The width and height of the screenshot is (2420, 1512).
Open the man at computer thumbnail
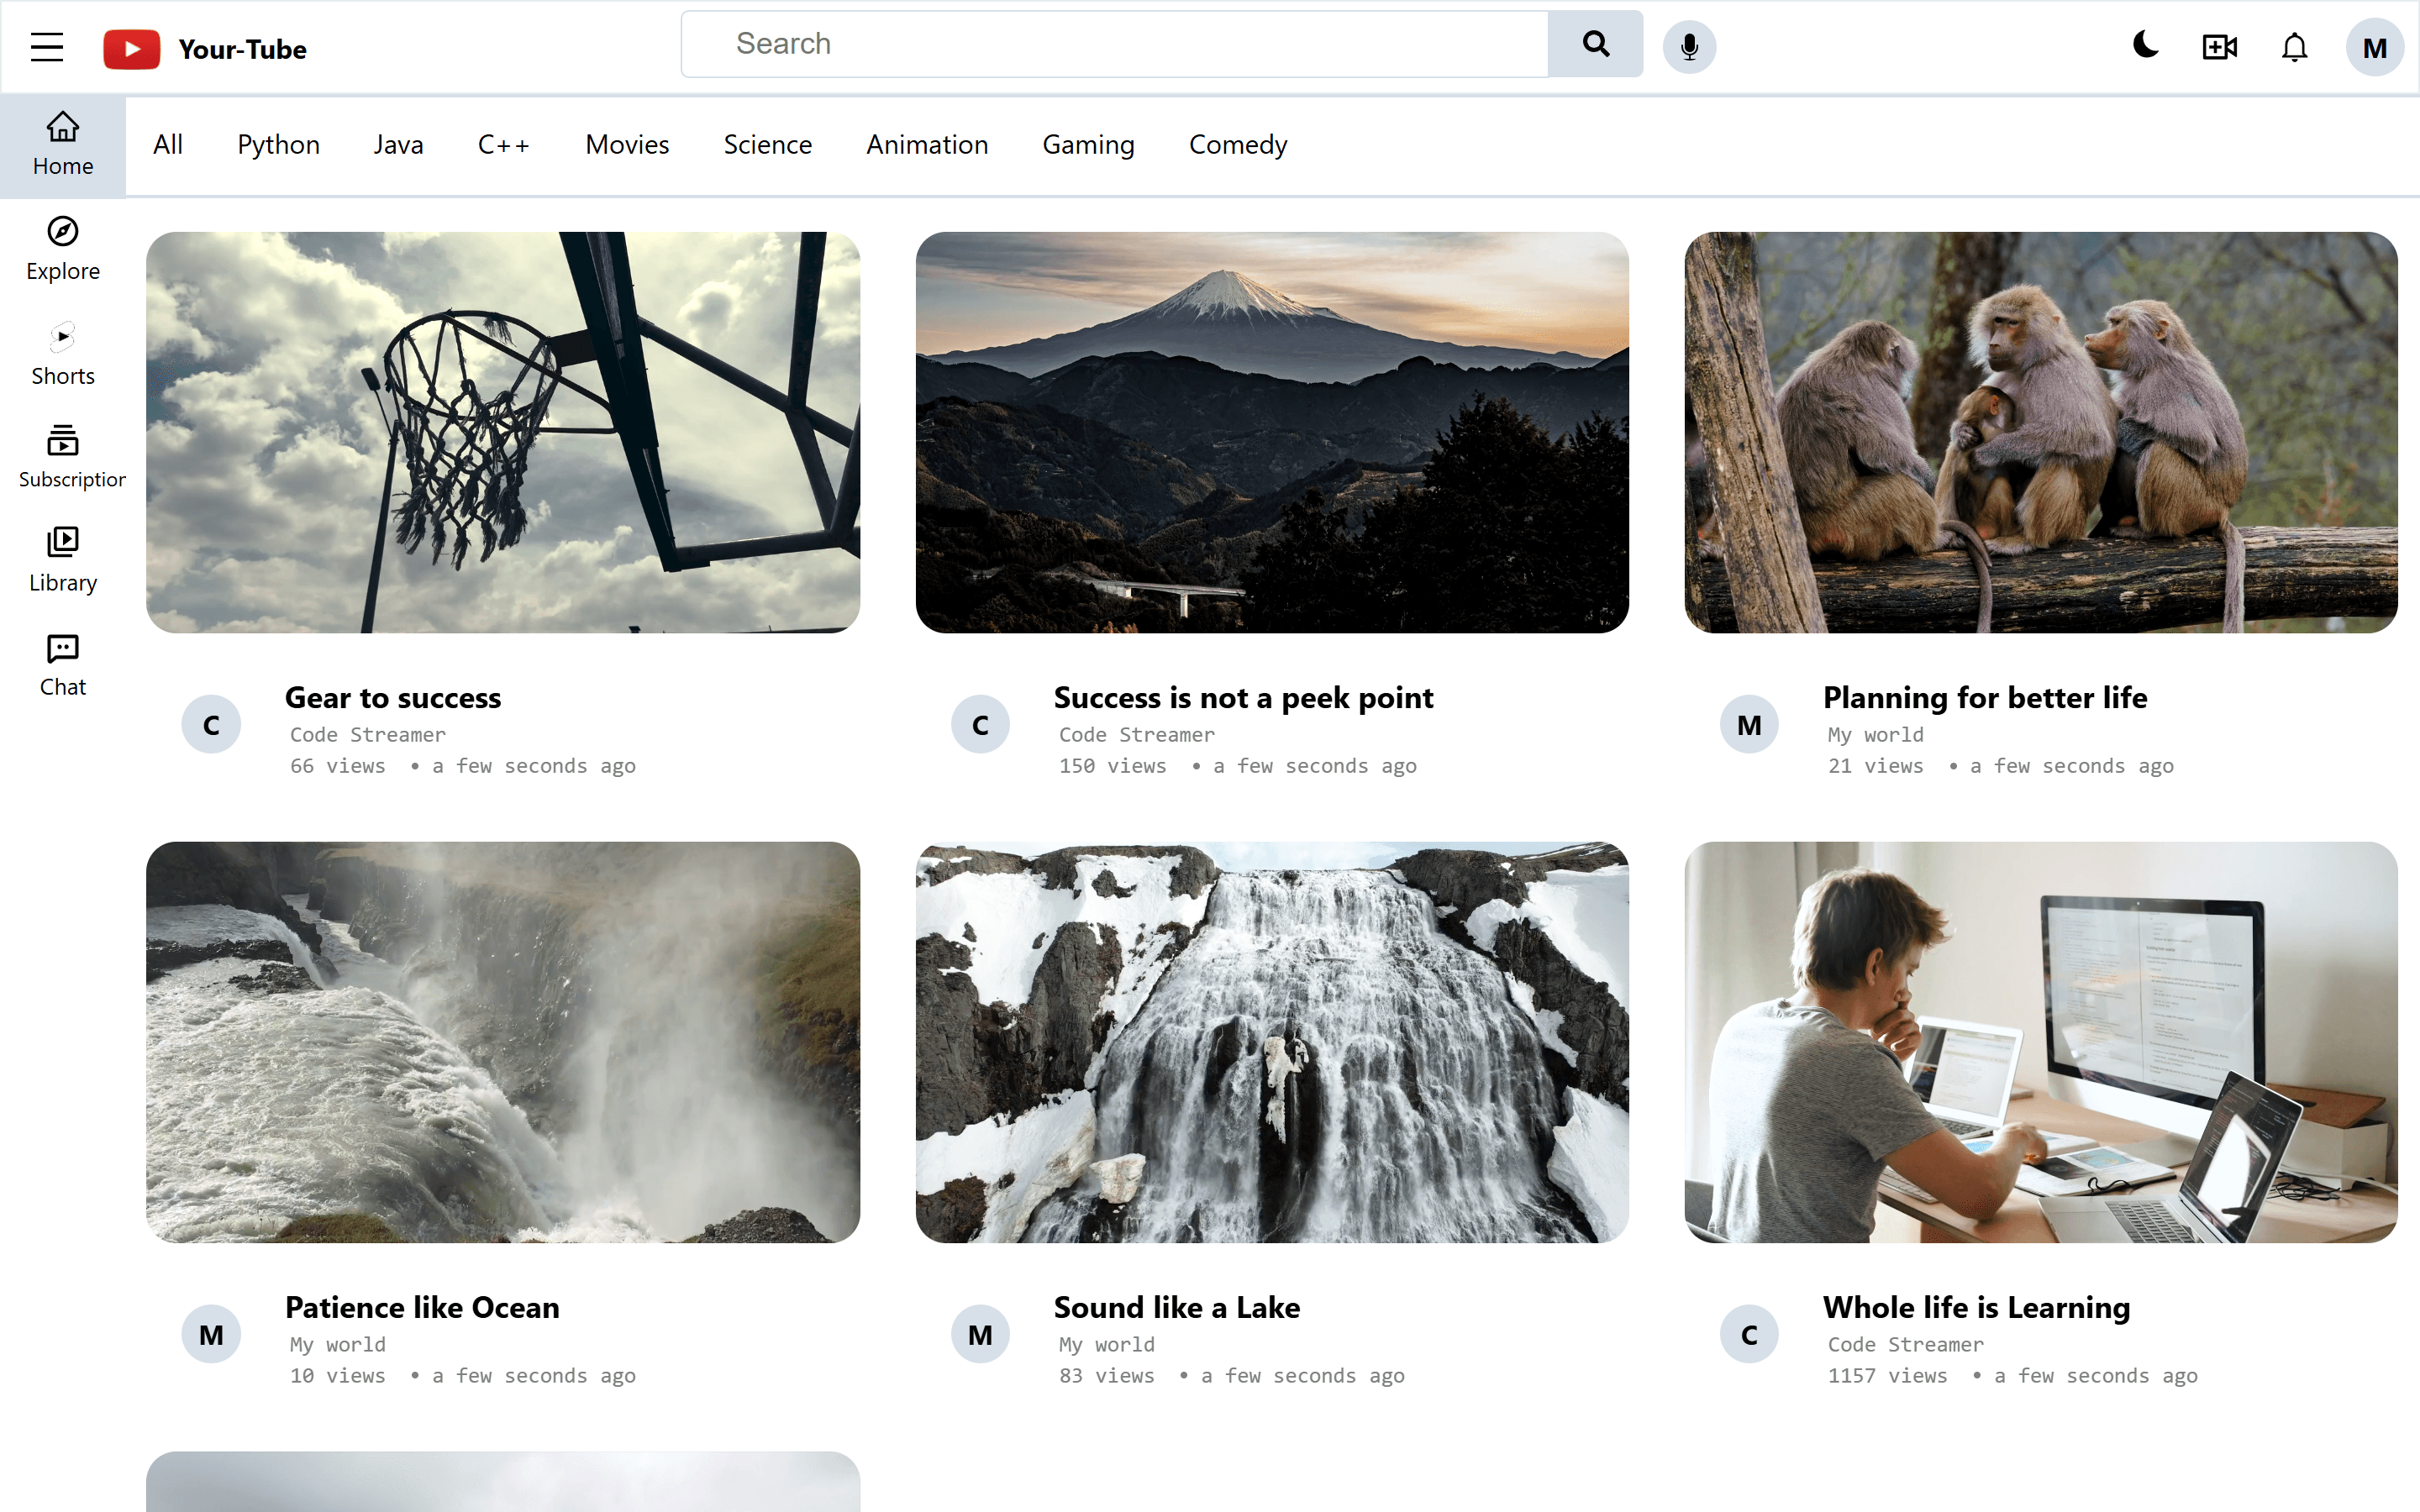[x=2041, y=1042]
